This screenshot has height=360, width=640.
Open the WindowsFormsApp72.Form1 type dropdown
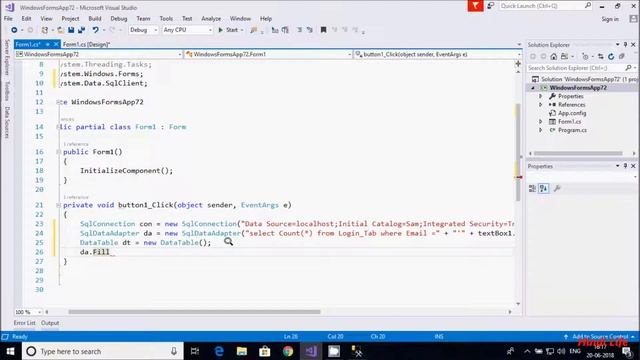point(268,54)
